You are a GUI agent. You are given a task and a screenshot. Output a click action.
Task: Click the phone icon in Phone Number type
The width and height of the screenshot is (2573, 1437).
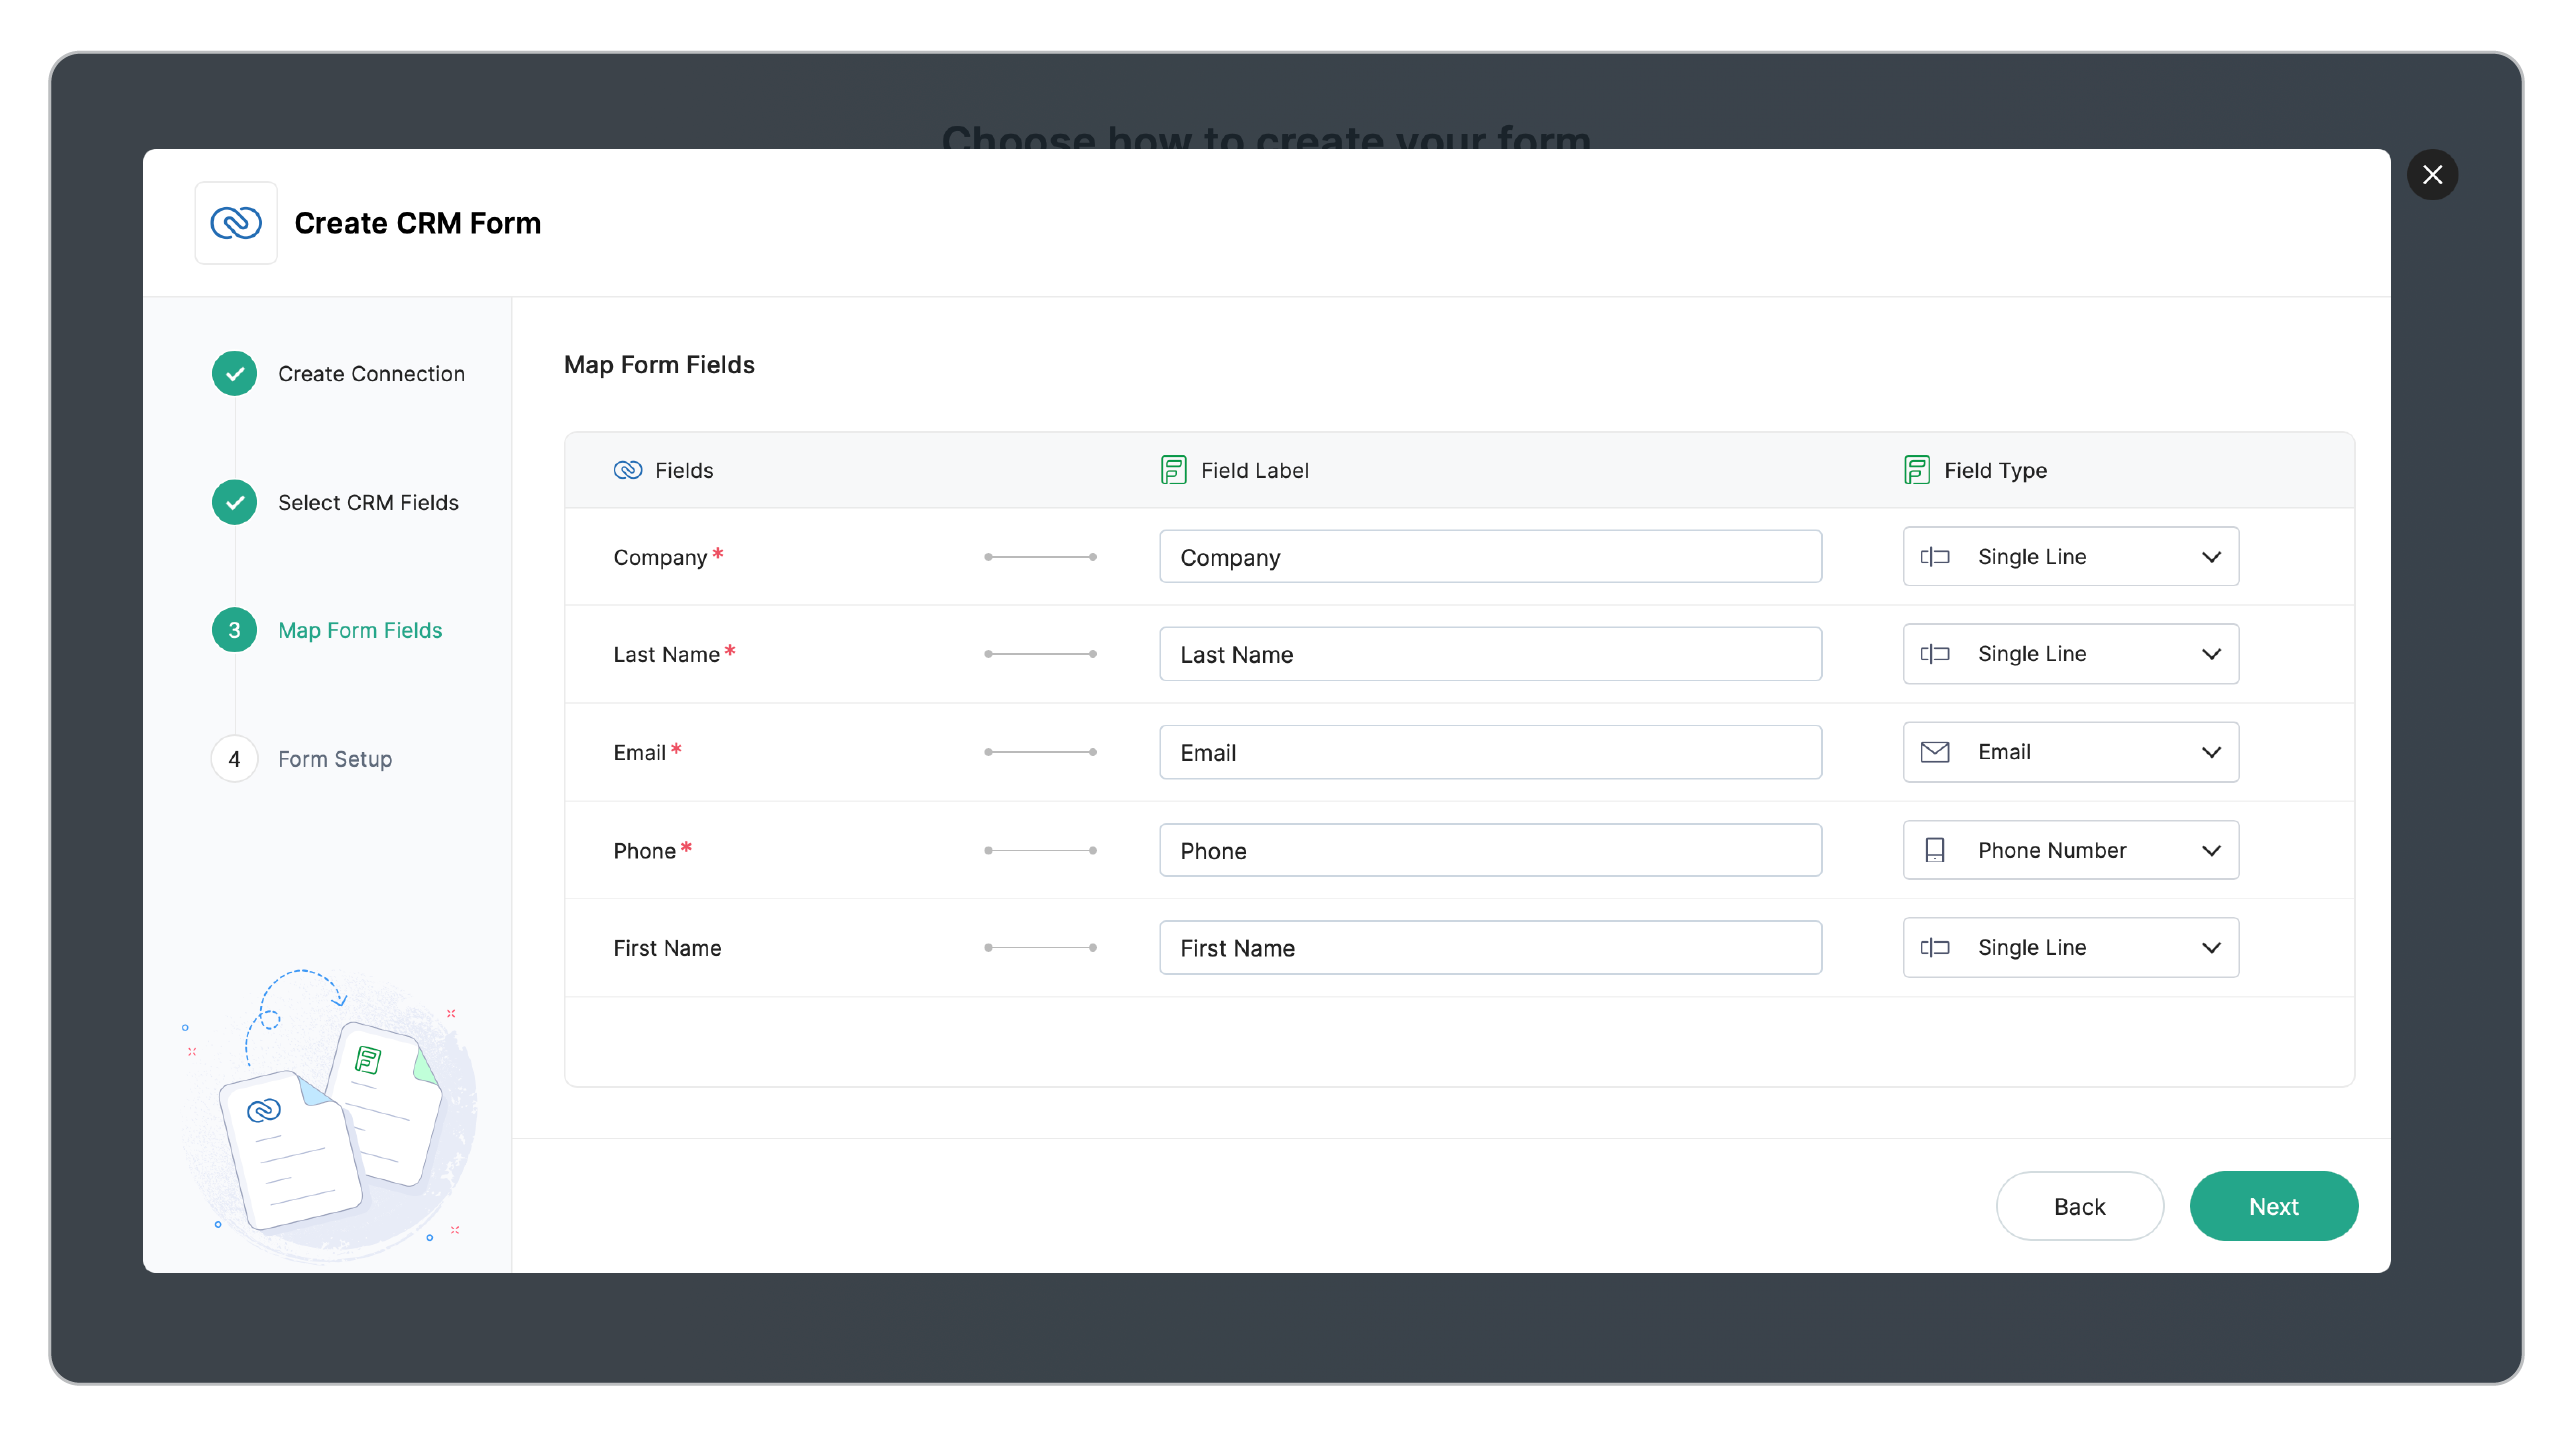point(1934,850)
